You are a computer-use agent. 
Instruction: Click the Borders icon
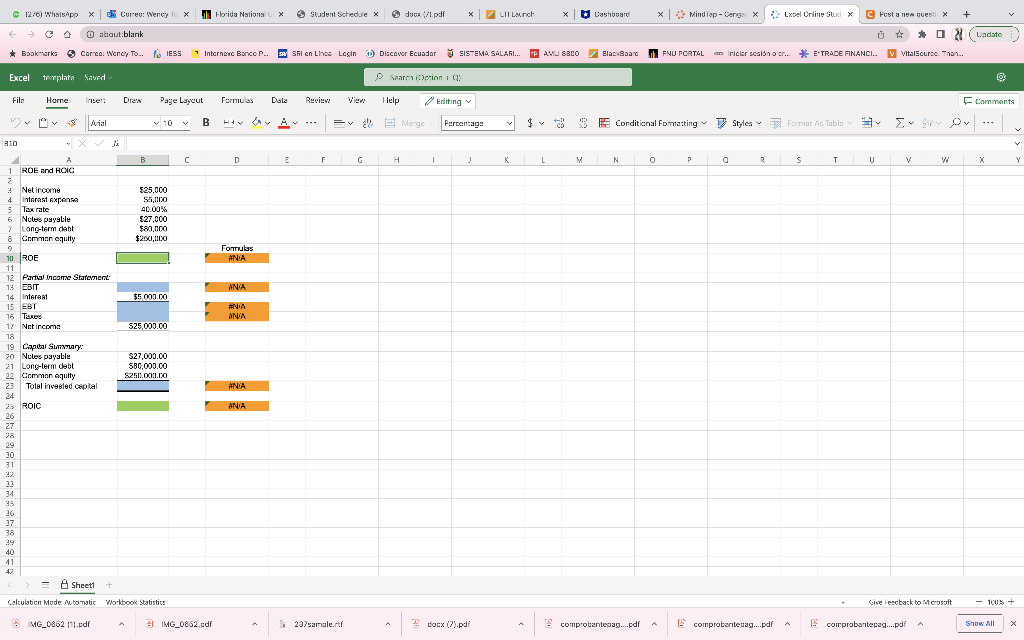pyautogui.click(x=228, y=123)
